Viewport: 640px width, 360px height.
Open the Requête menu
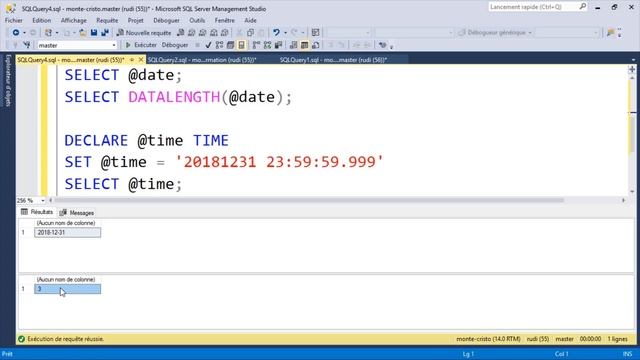(x=107, y=20)
